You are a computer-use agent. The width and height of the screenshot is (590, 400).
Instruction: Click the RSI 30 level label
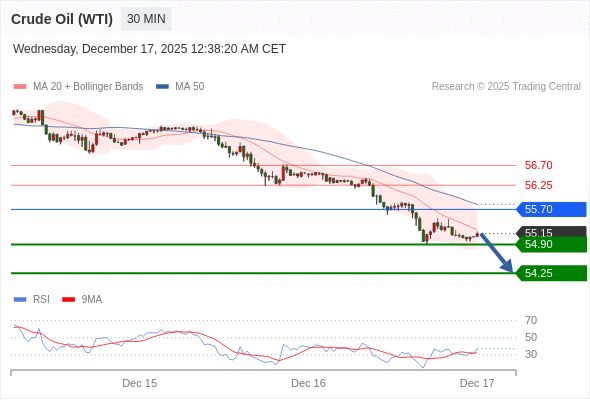[531, 354]
